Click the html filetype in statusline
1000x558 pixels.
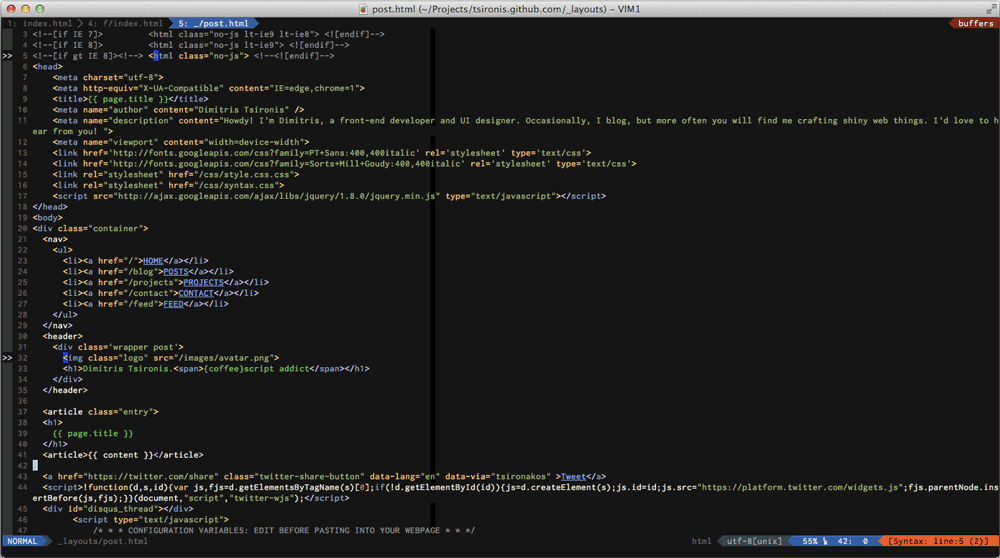(701, 541)
